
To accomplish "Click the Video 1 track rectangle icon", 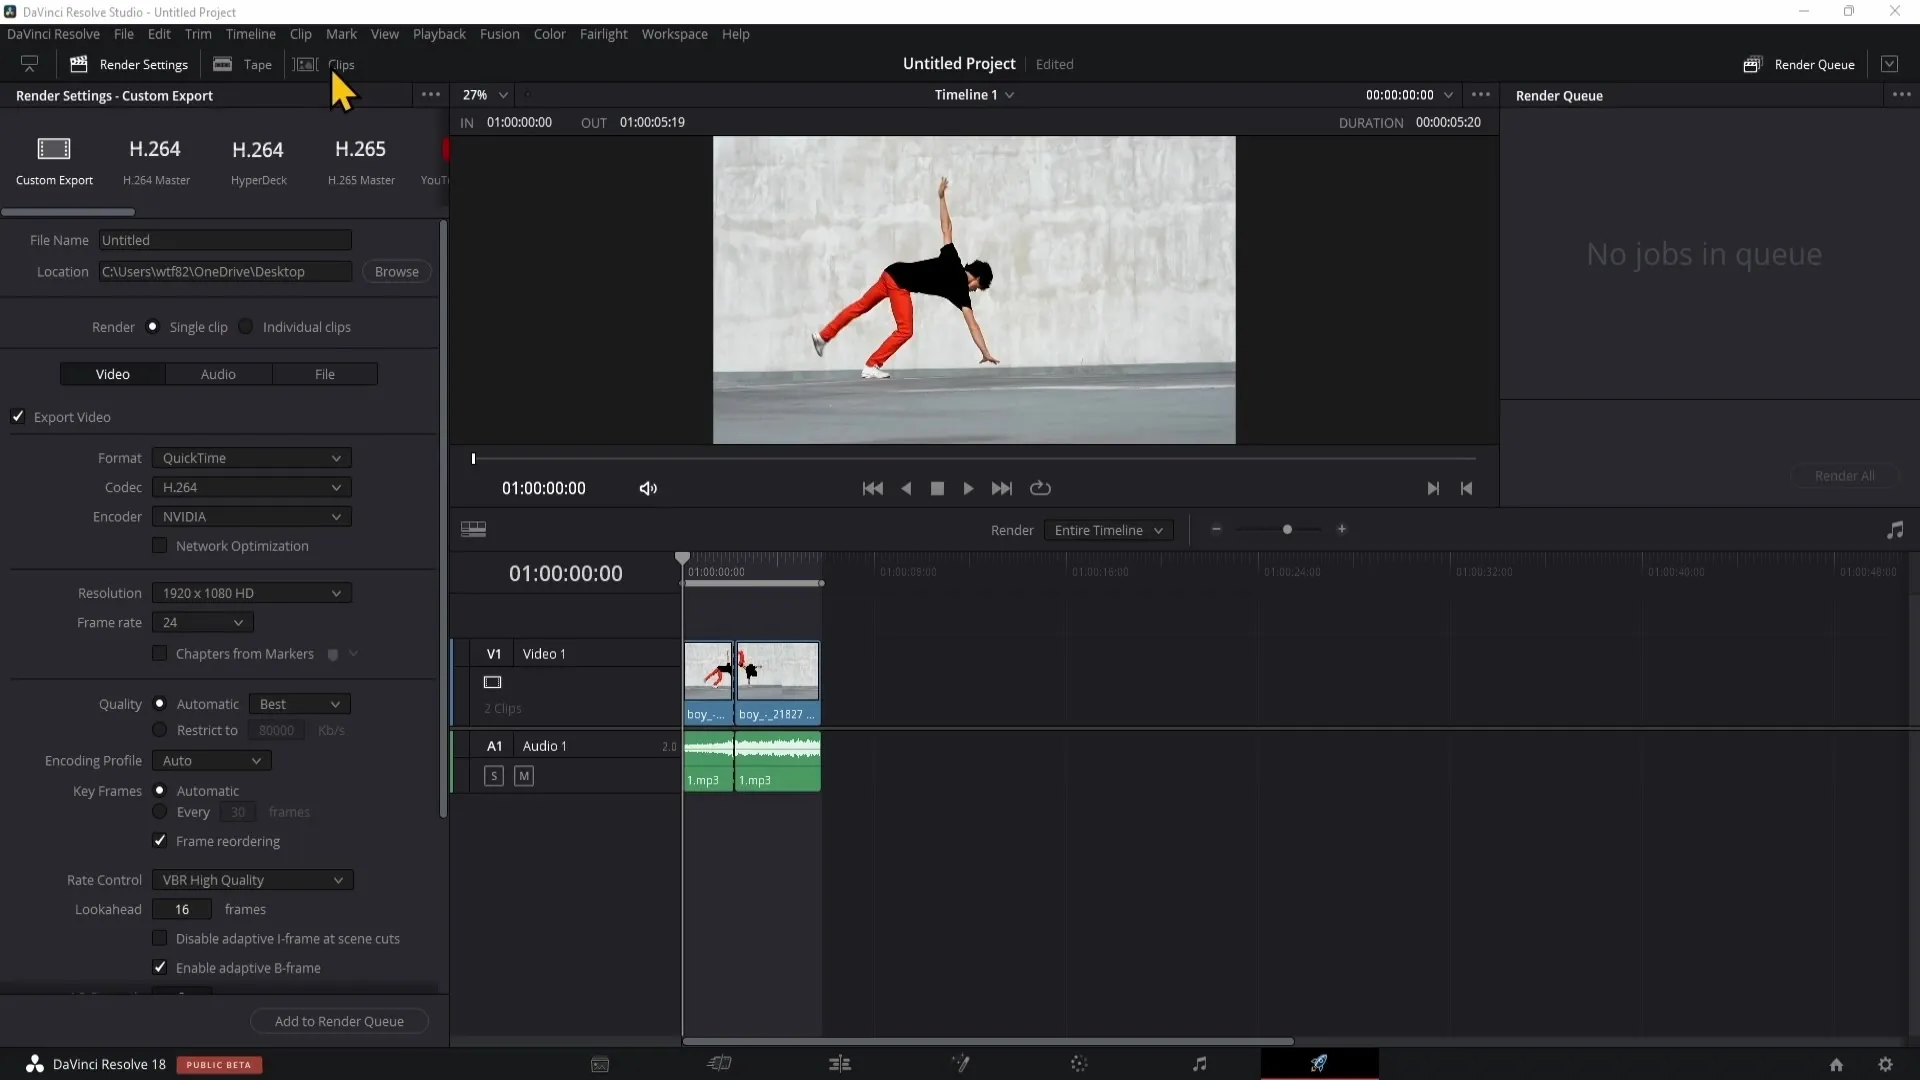I will [492, 682].
